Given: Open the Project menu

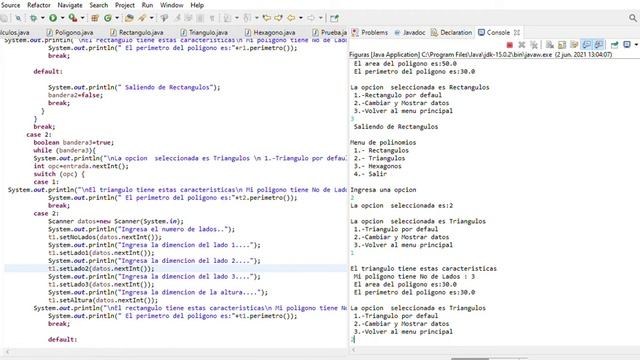Looking at the screenshot, I should (124, 5).
